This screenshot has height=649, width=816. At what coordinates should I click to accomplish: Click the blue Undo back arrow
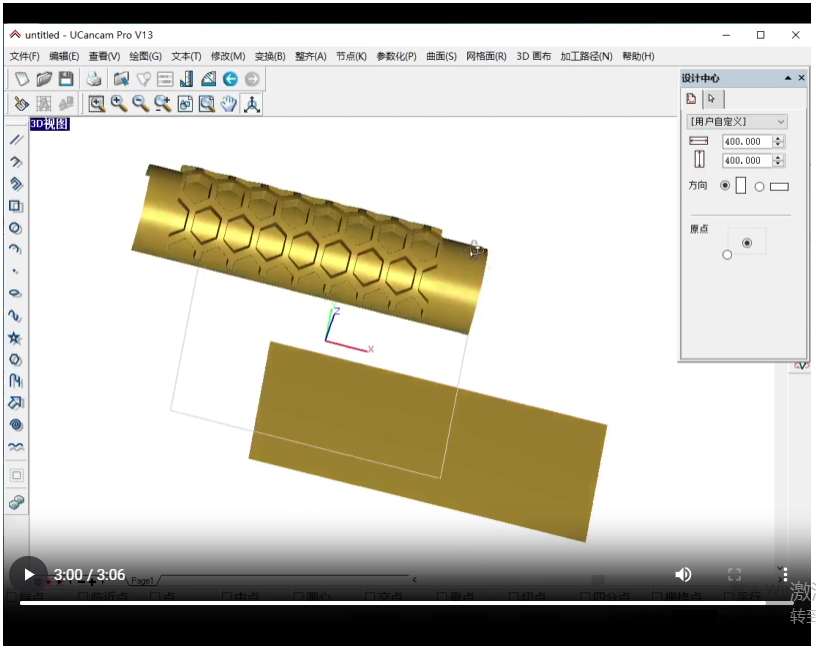click(230, 79)
